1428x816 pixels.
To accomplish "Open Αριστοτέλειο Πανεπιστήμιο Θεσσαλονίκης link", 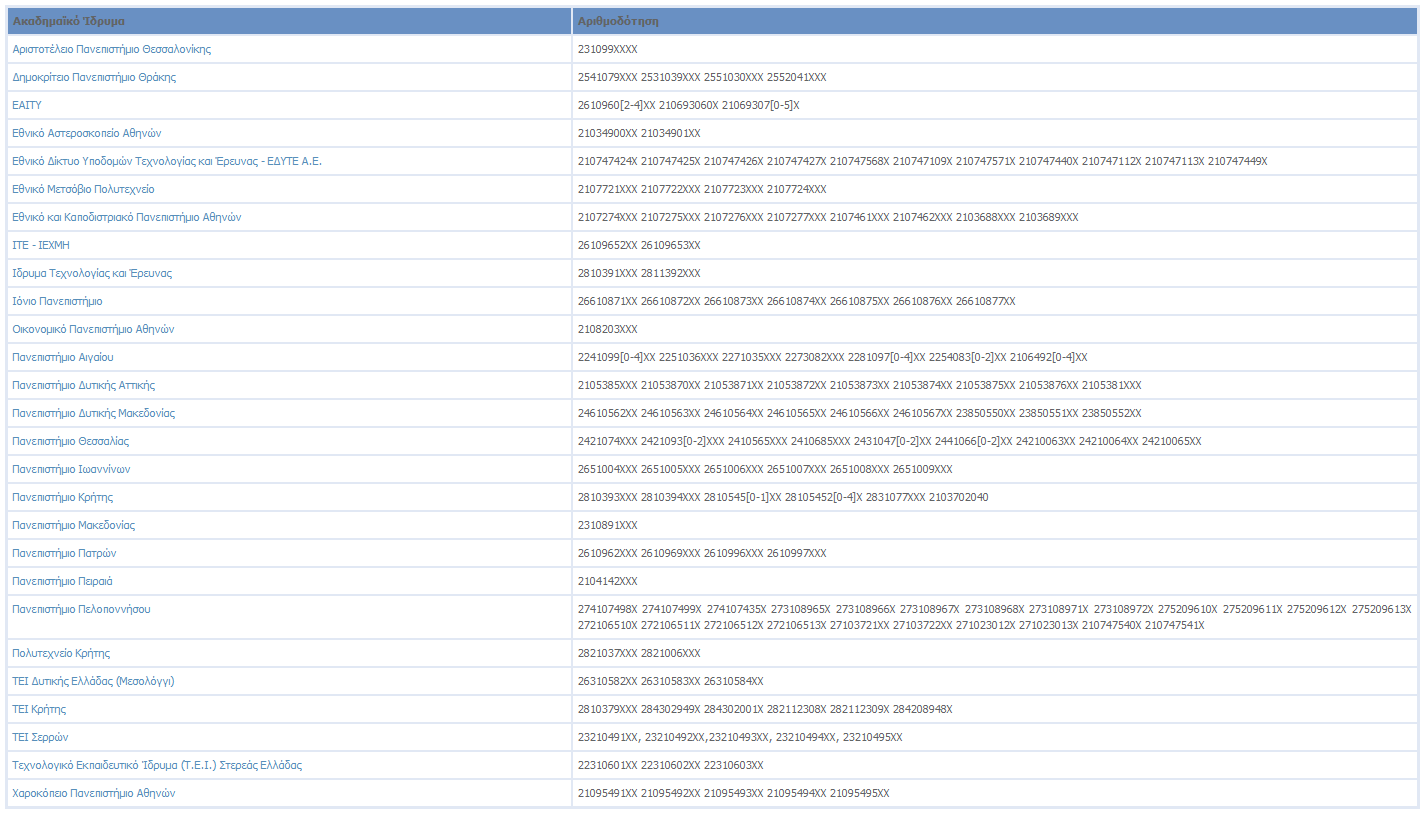I will (x=111, y=49).
